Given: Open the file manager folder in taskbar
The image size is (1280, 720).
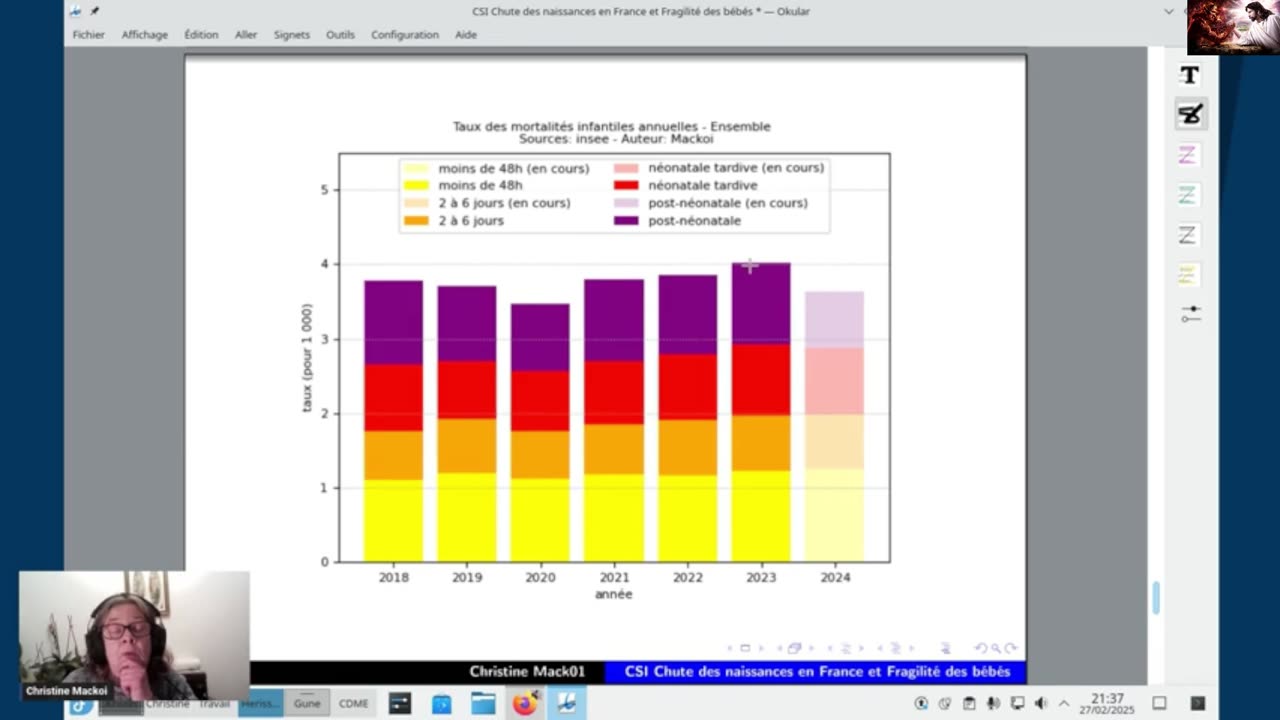Looking at the screenshot, I should click(483, 703).
